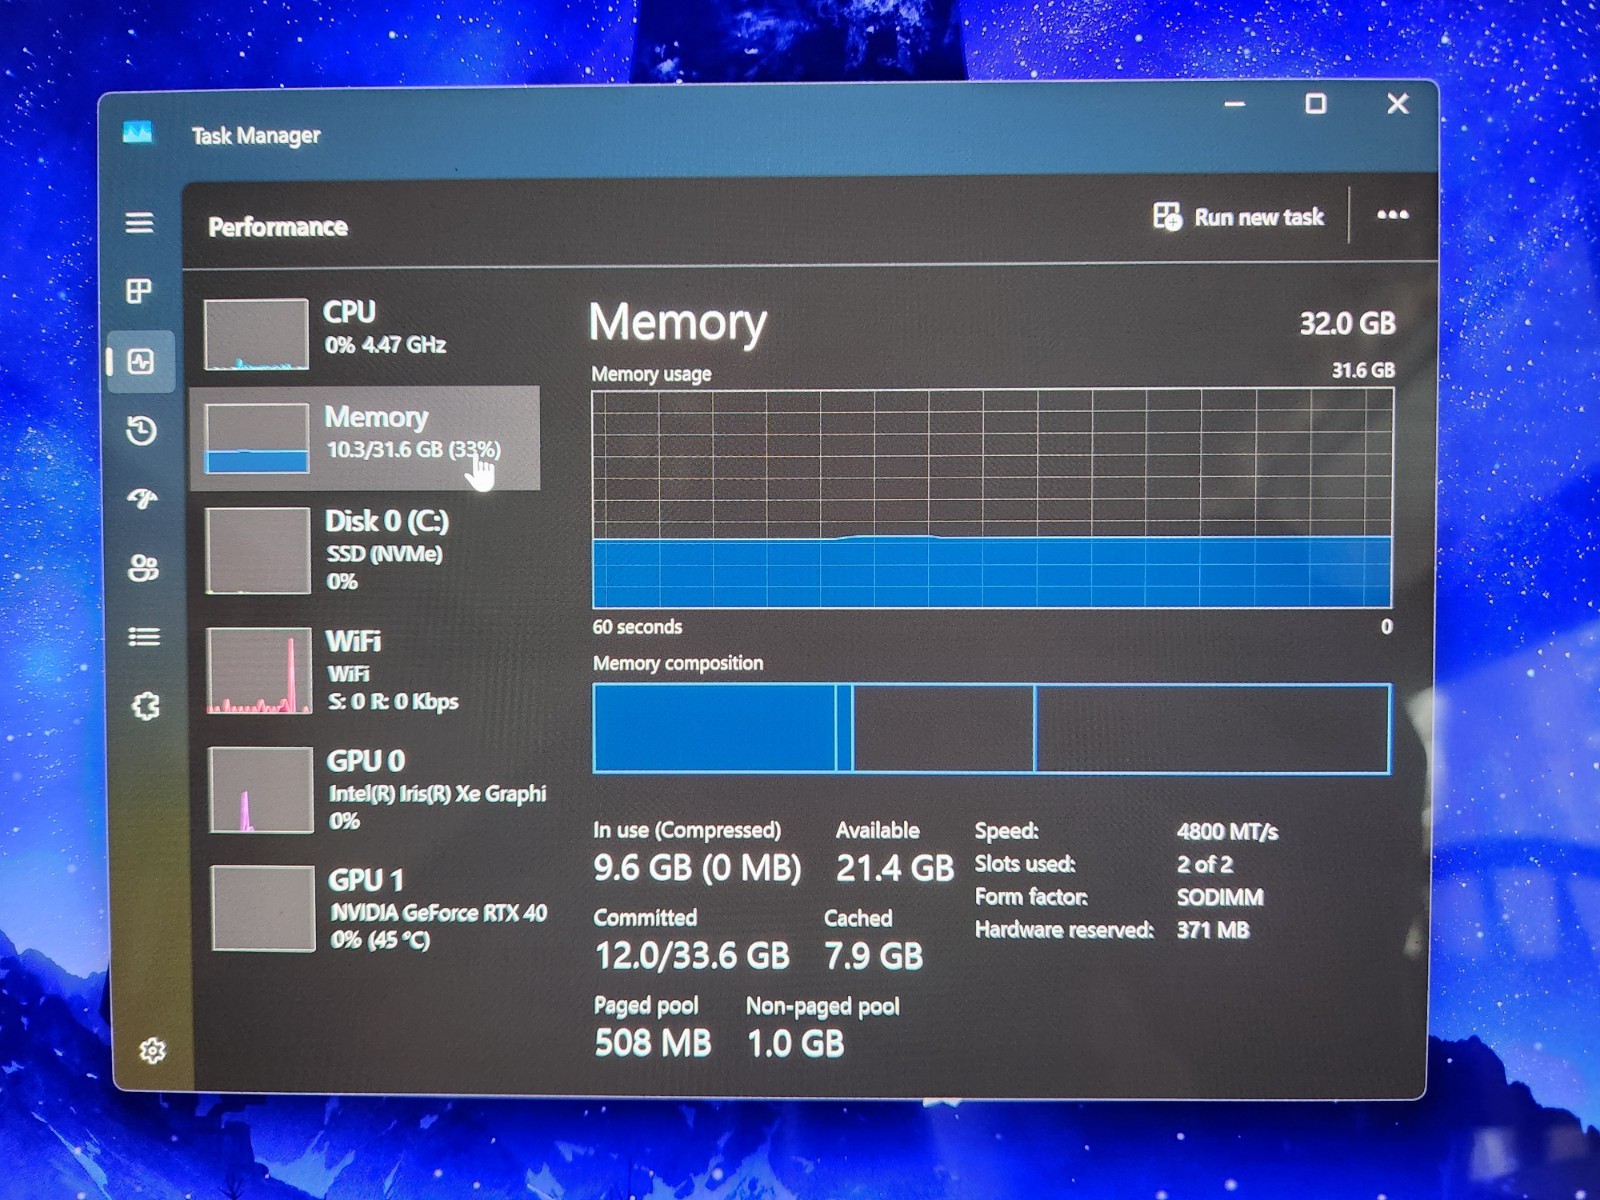This screenshot has height=1200, width=1600.
Task: Go to the Processes page icon
Action: click(139, 291)
